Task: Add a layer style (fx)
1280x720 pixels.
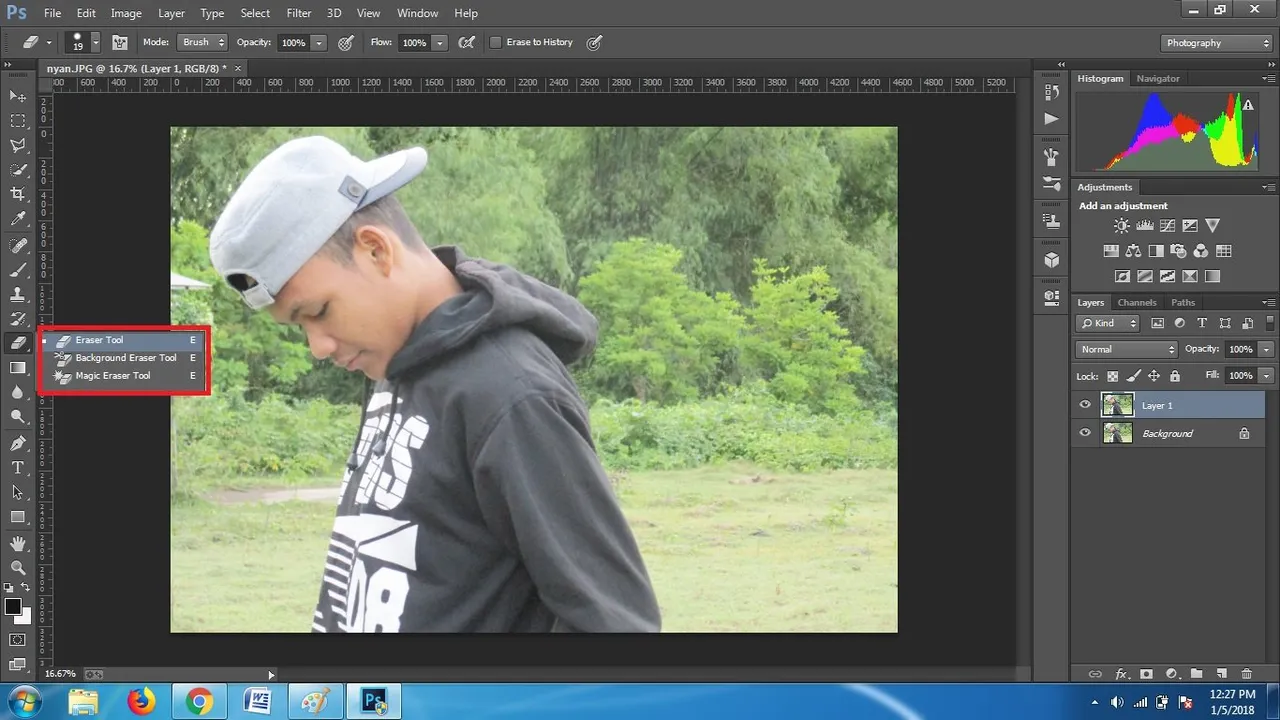Action: [1121, 675]
